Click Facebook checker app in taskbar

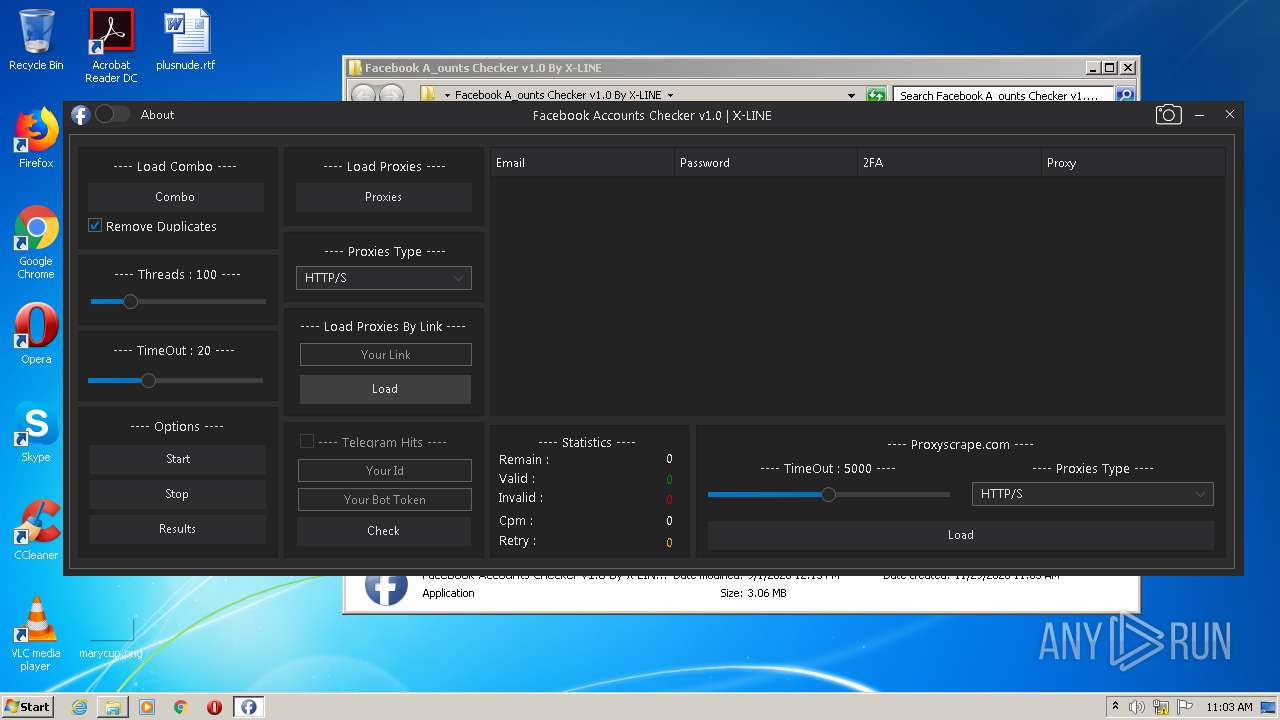click(x=248, y=707)
